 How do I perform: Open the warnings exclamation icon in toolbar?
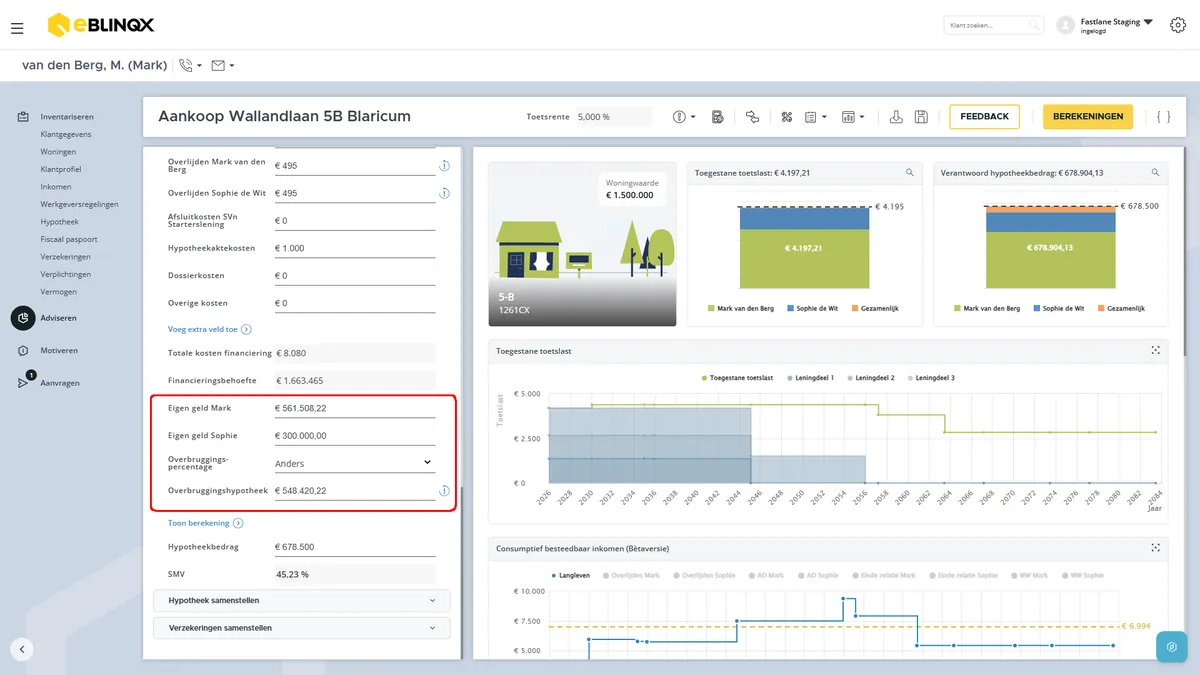tap(680, 117)
